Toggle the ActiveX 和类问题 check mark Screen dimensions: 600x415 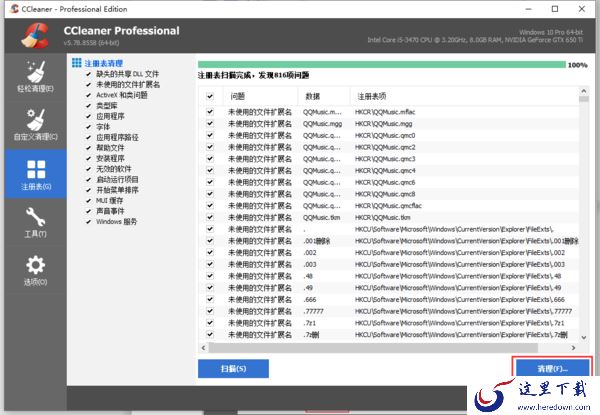click(x=88, y=95)
